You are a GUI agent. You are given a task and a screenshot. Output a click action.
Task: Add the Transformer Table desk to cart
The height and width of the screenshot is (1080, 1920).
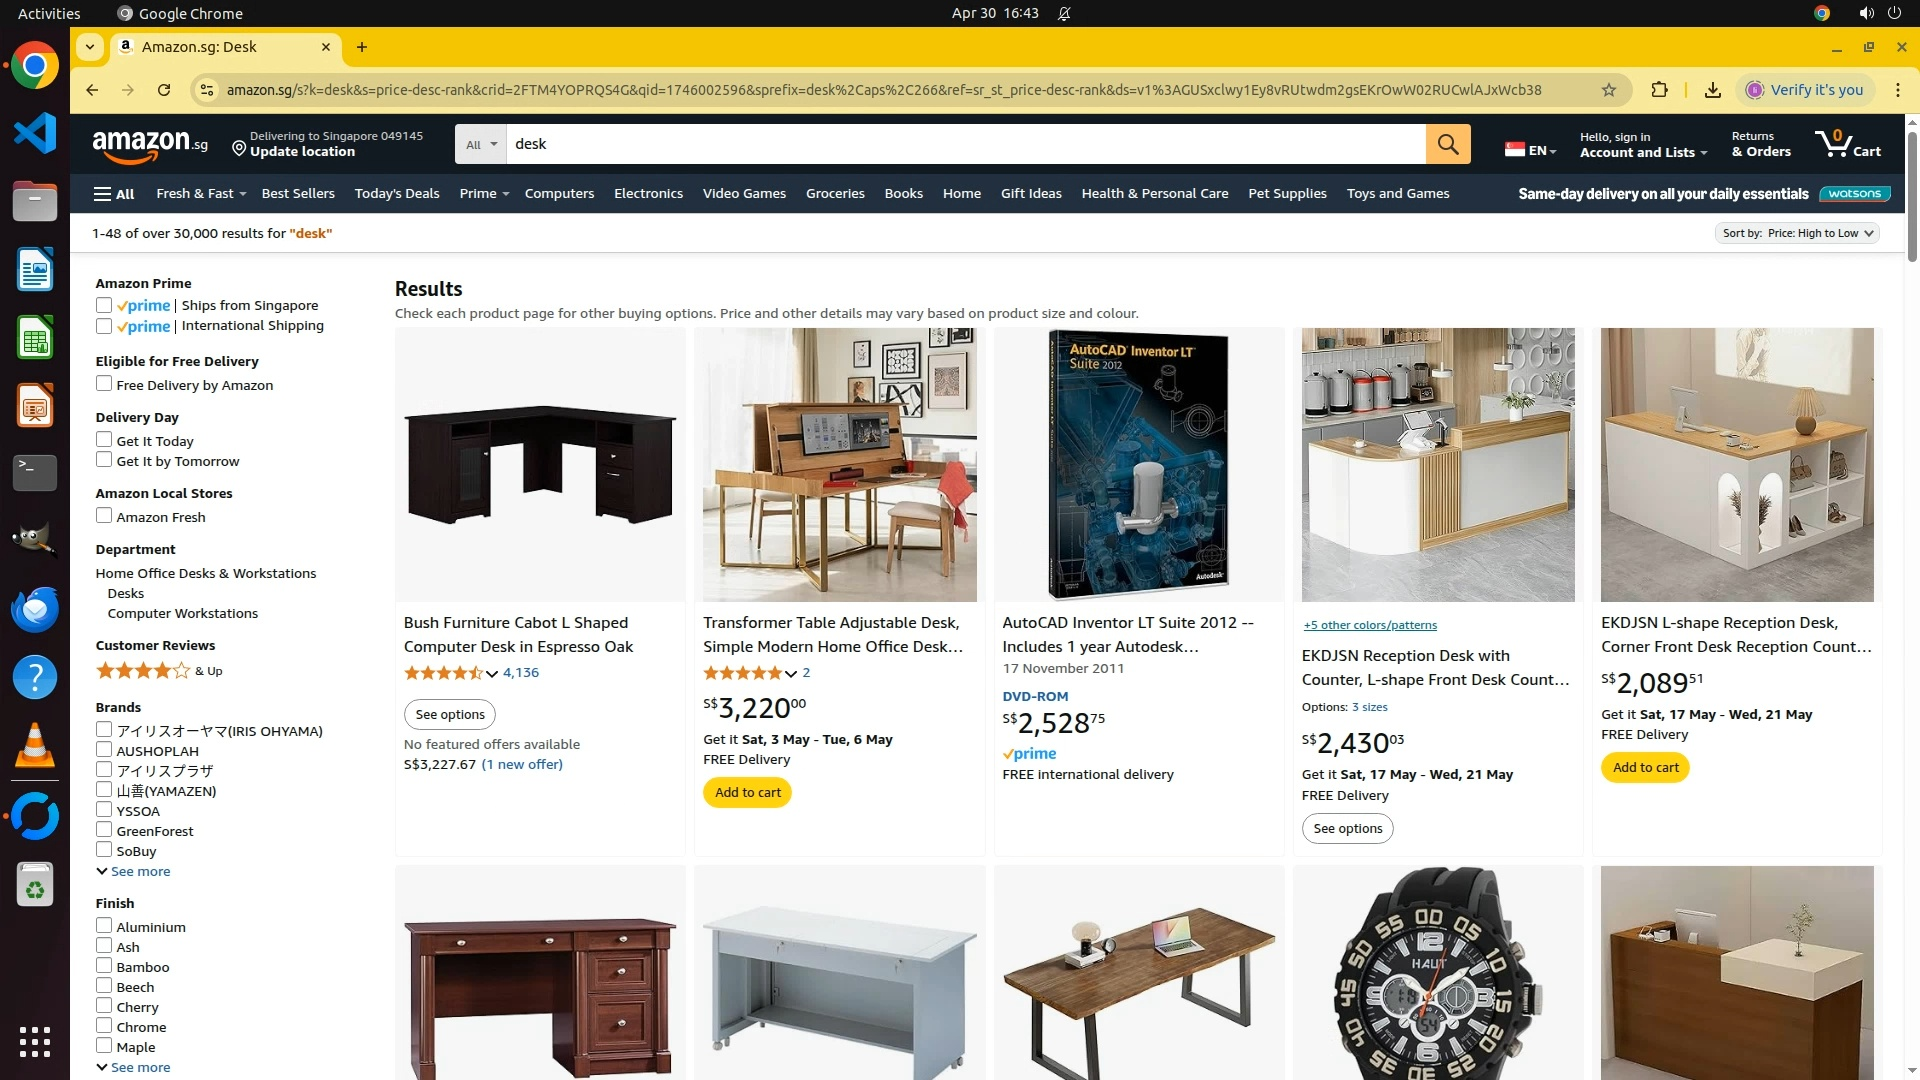[747, 792]
